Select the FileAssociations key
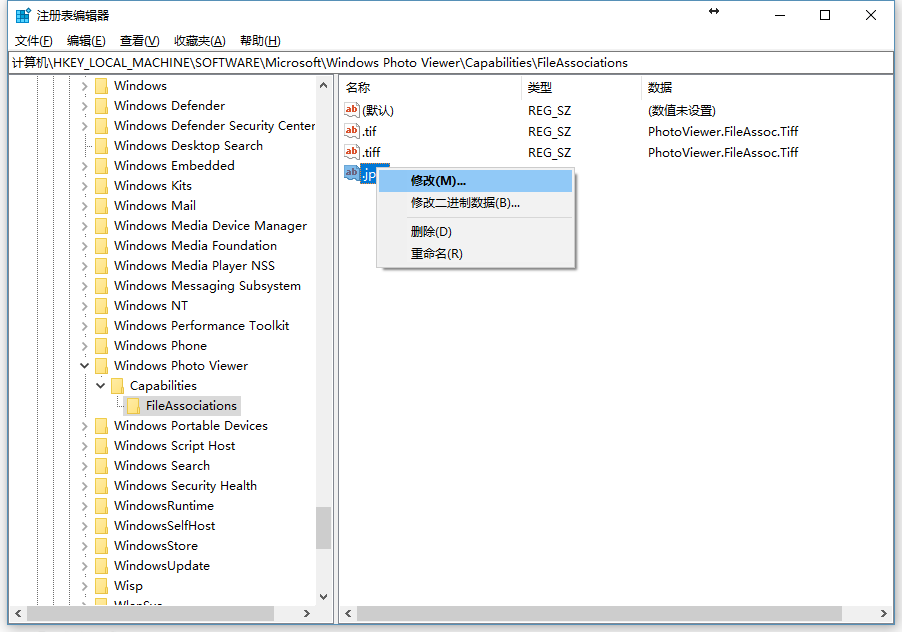The height and width of the screenshot is (632, 902). (x=191, y=406)
